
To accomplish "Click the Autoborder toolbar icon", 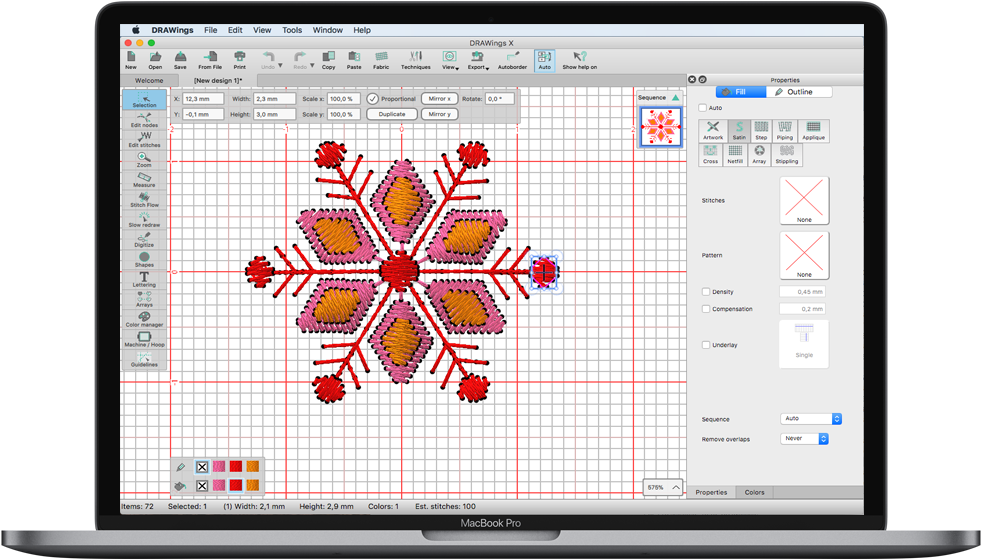I will [x=512, y=60].
